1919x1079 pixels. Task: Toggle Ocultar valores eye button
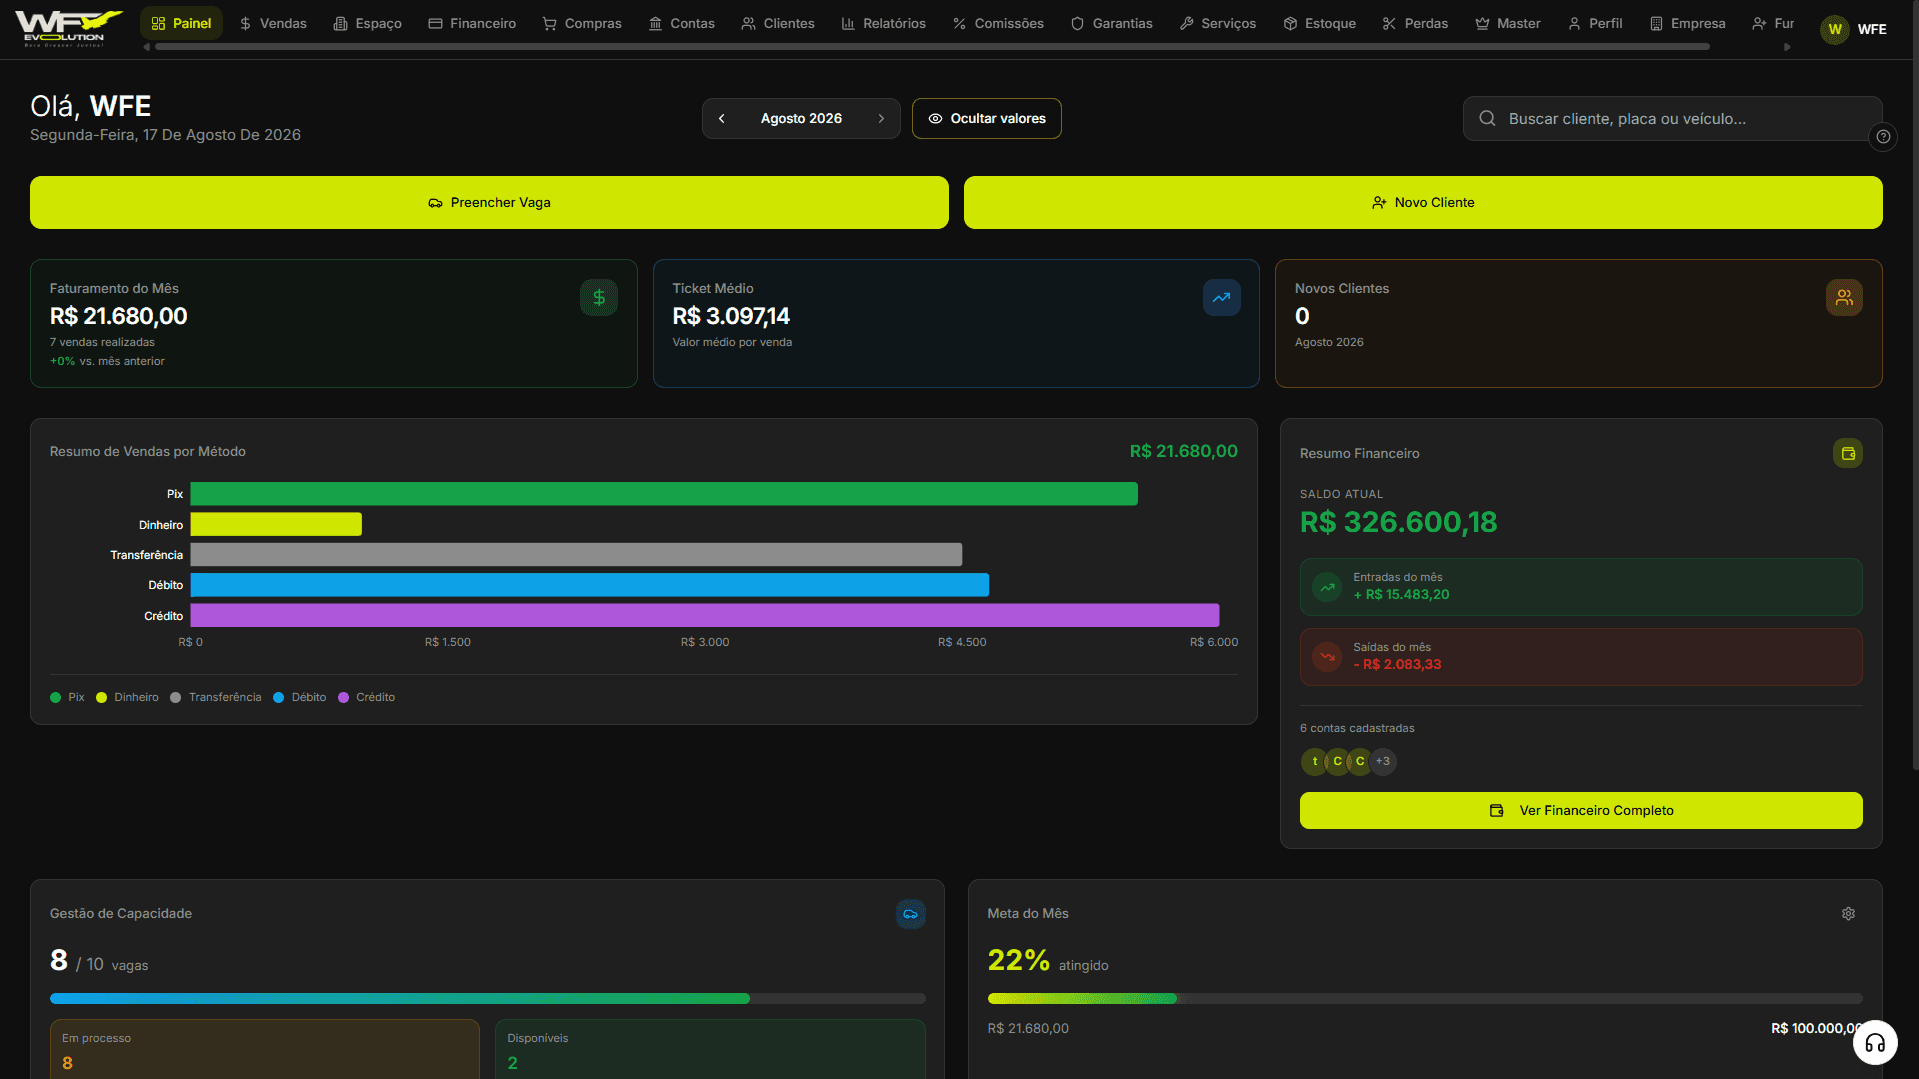point(986,118)
